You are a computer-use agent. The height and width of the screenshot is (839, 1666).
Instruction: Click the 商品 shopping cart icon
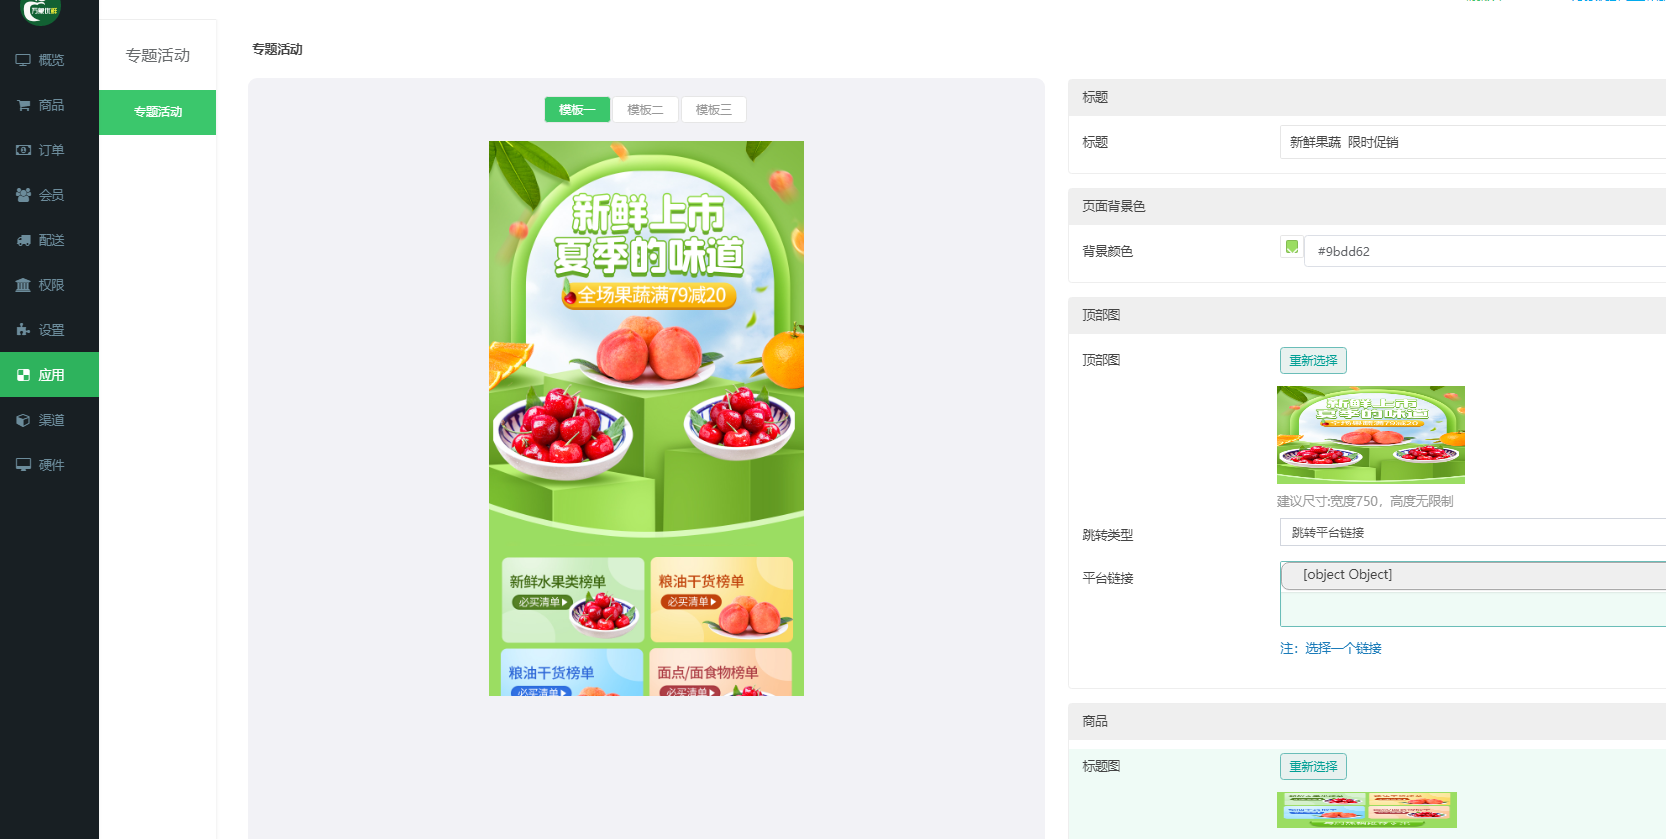tap(23, 105)
